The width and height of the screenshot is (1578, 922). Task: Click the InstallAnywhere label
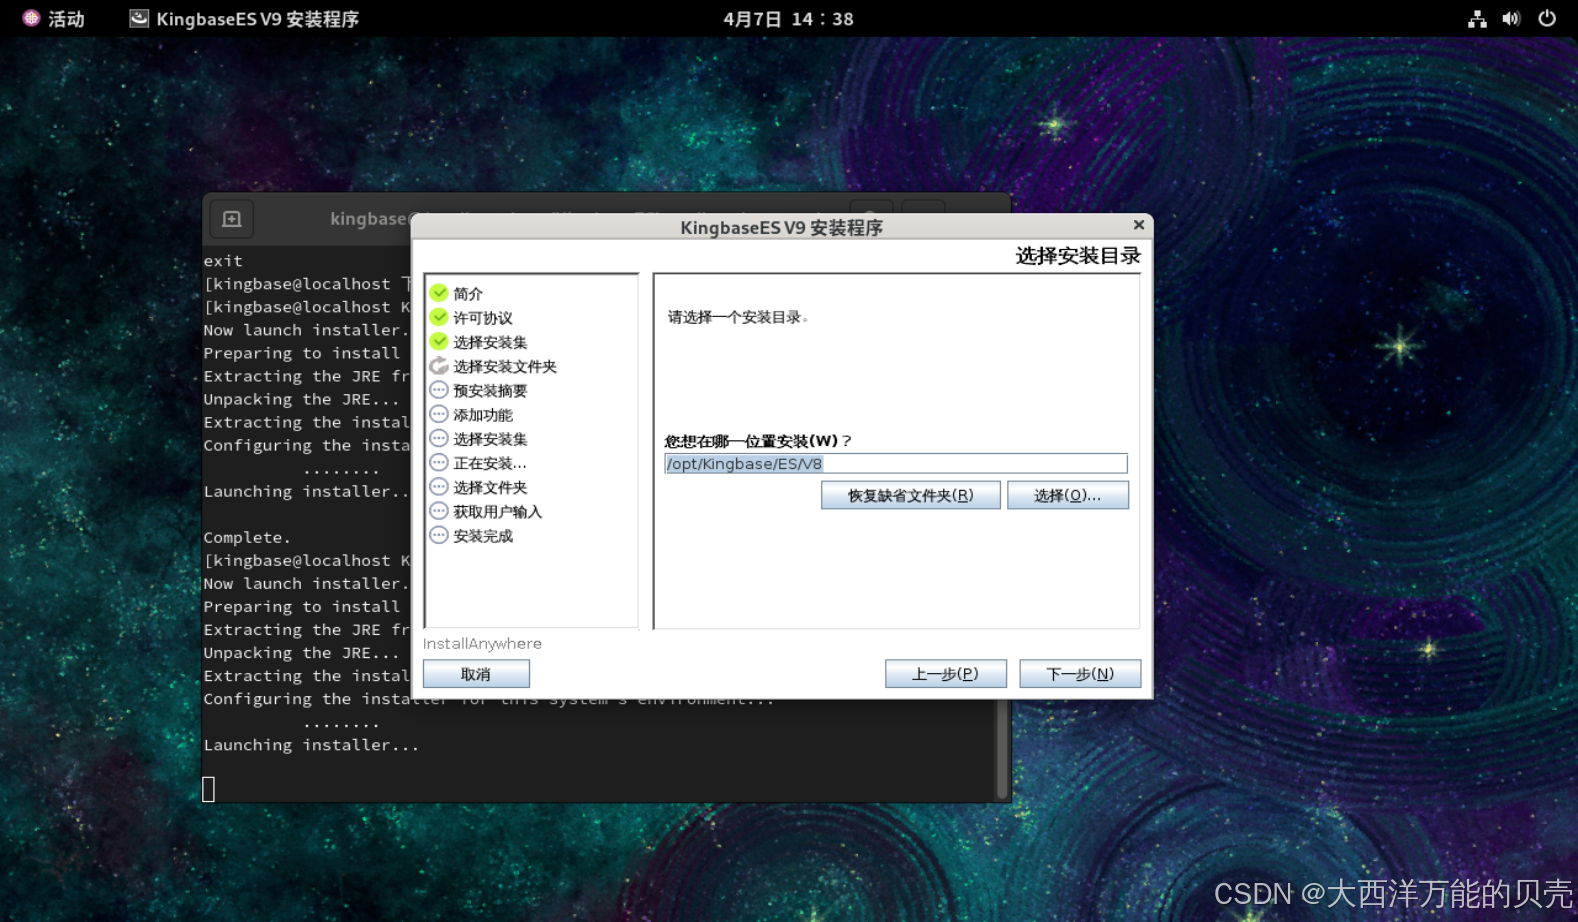point(482,644)
